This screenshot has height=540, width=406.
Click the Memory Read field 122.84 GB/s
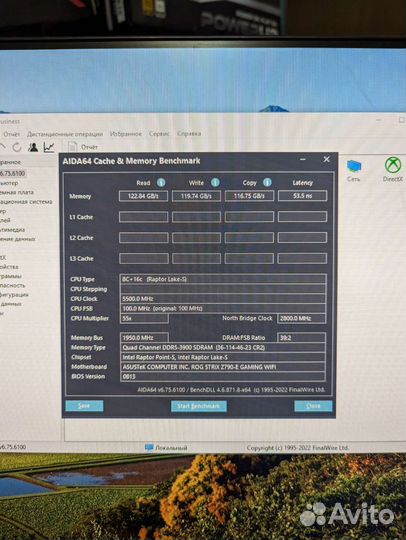tap(143, 196)
